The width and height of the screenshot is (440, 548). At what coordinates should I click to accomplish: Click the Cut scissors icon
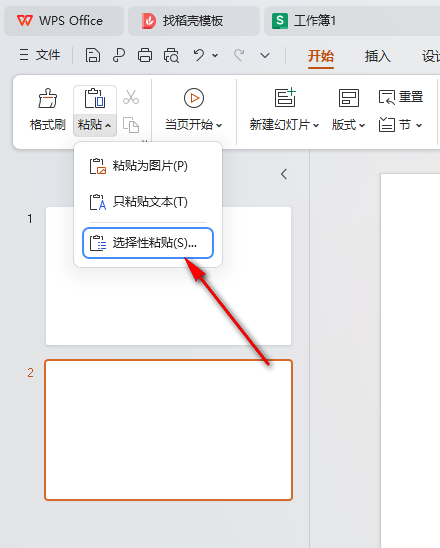(x=131, y=97)
